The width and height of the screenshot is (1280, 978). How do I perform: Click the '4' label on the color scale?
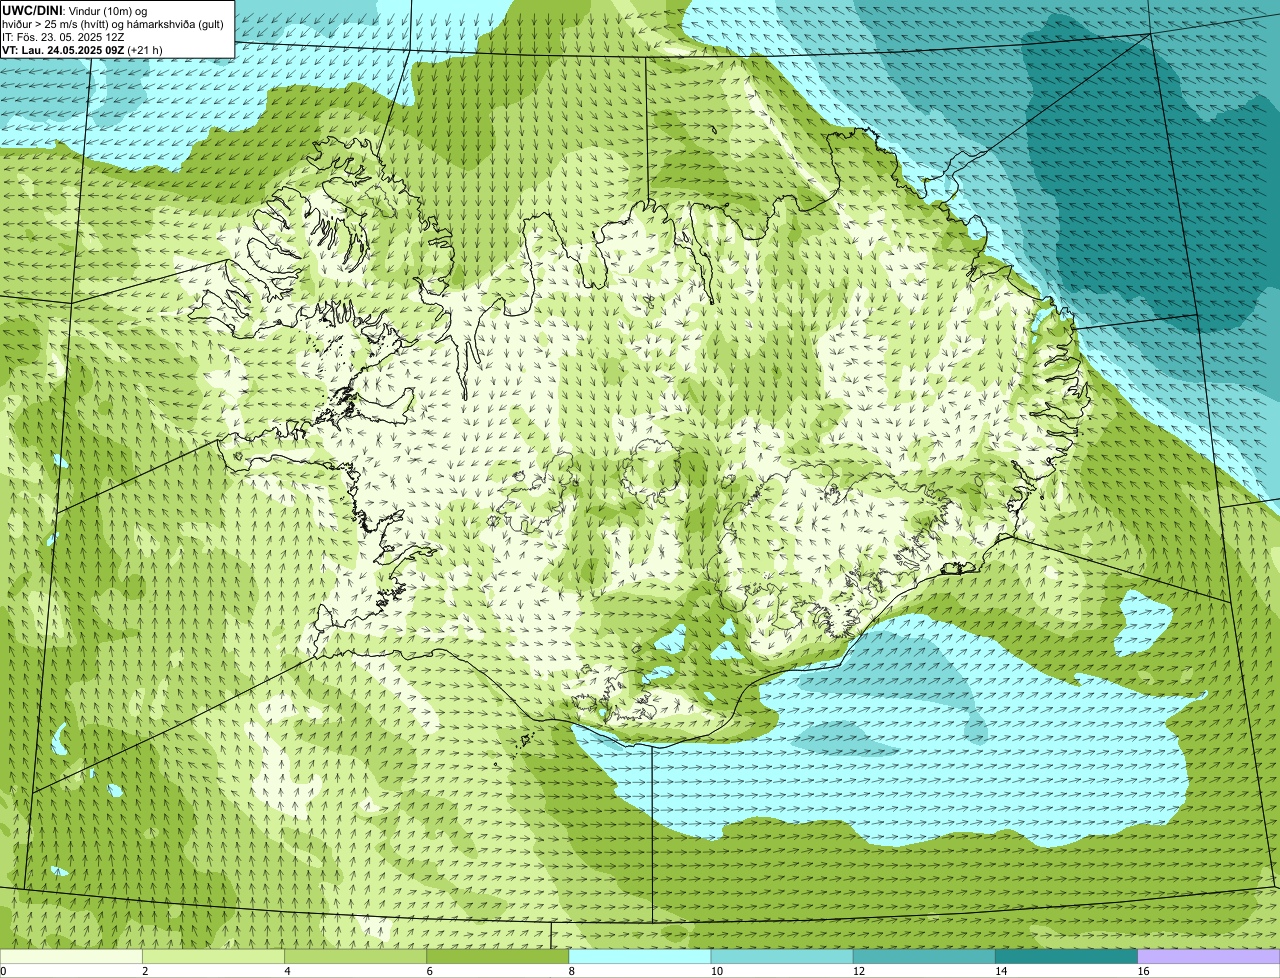click(x=287, y=971)
